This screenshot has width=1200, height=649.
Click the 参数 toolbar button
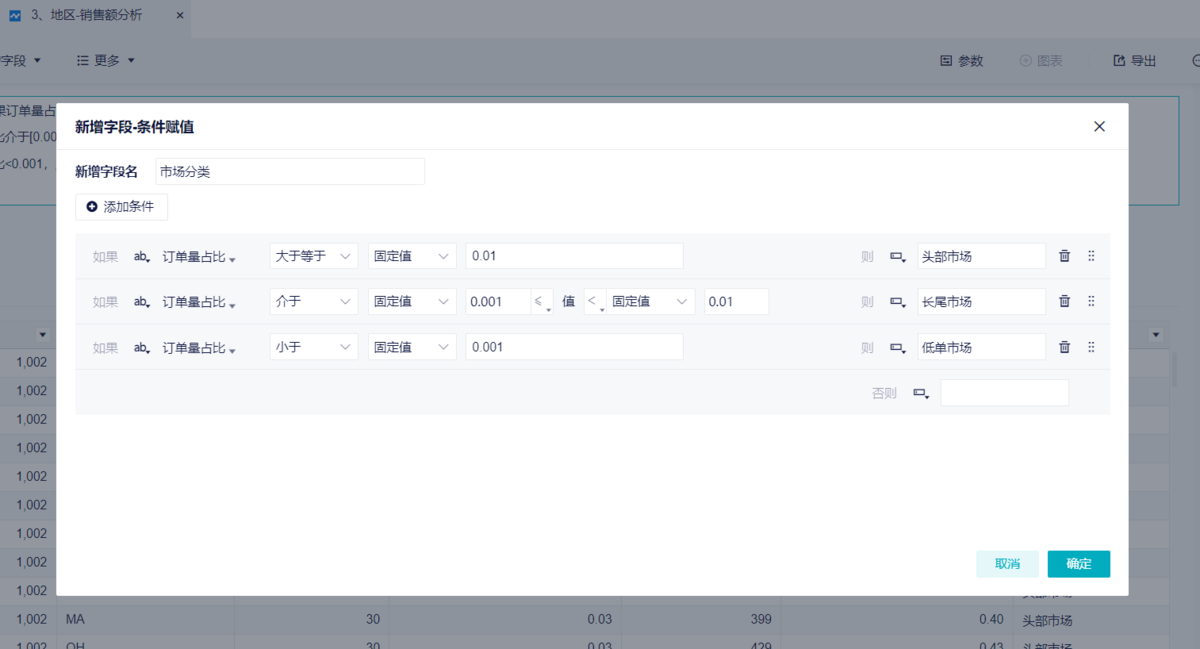(x=962, y=61)
